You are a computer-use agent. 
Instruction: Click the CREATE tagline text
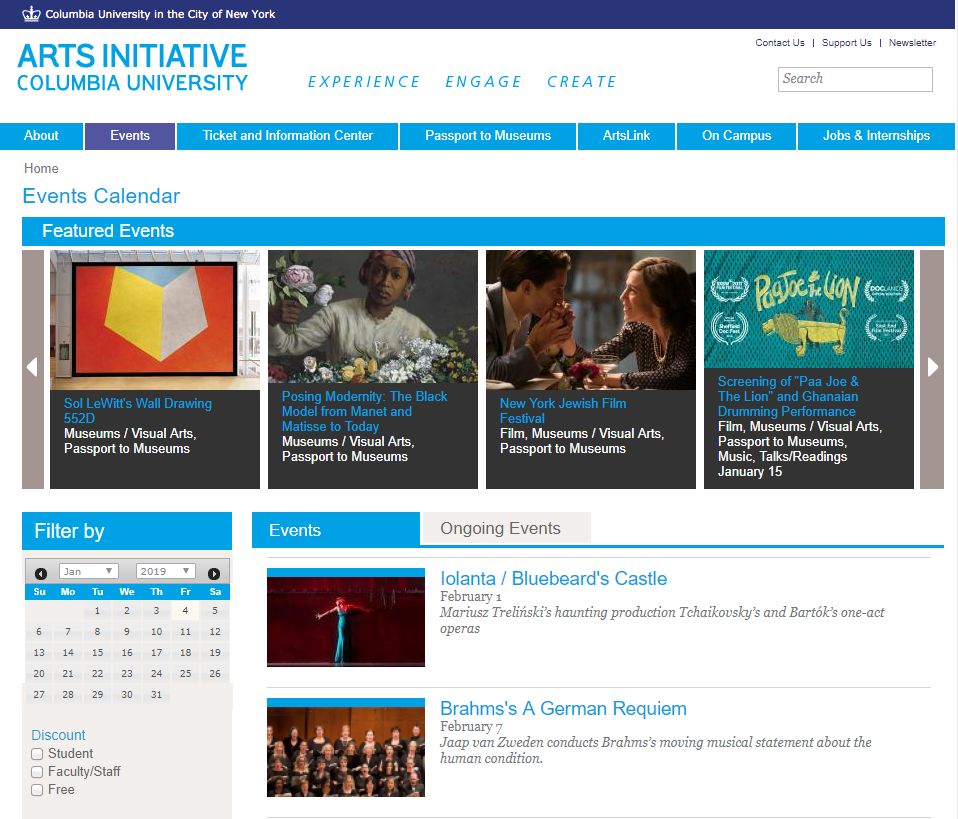coord(582,82)
